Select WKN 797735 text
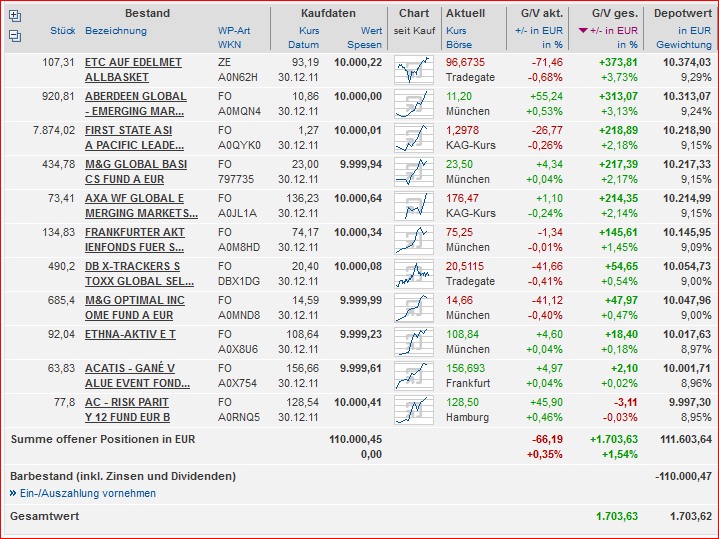 point(236,179)
